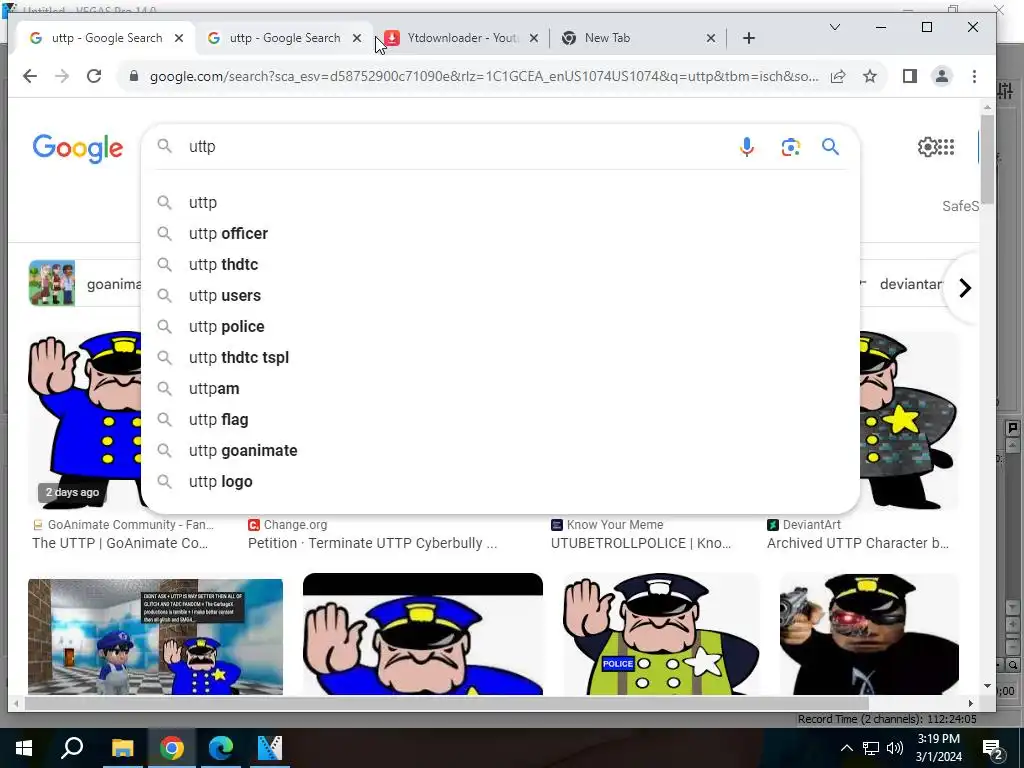The width and height of the screenshot is (1024, 768).
Task: Open Change.org petition result link
Action: pyautogui.click(x=372, y=543)
